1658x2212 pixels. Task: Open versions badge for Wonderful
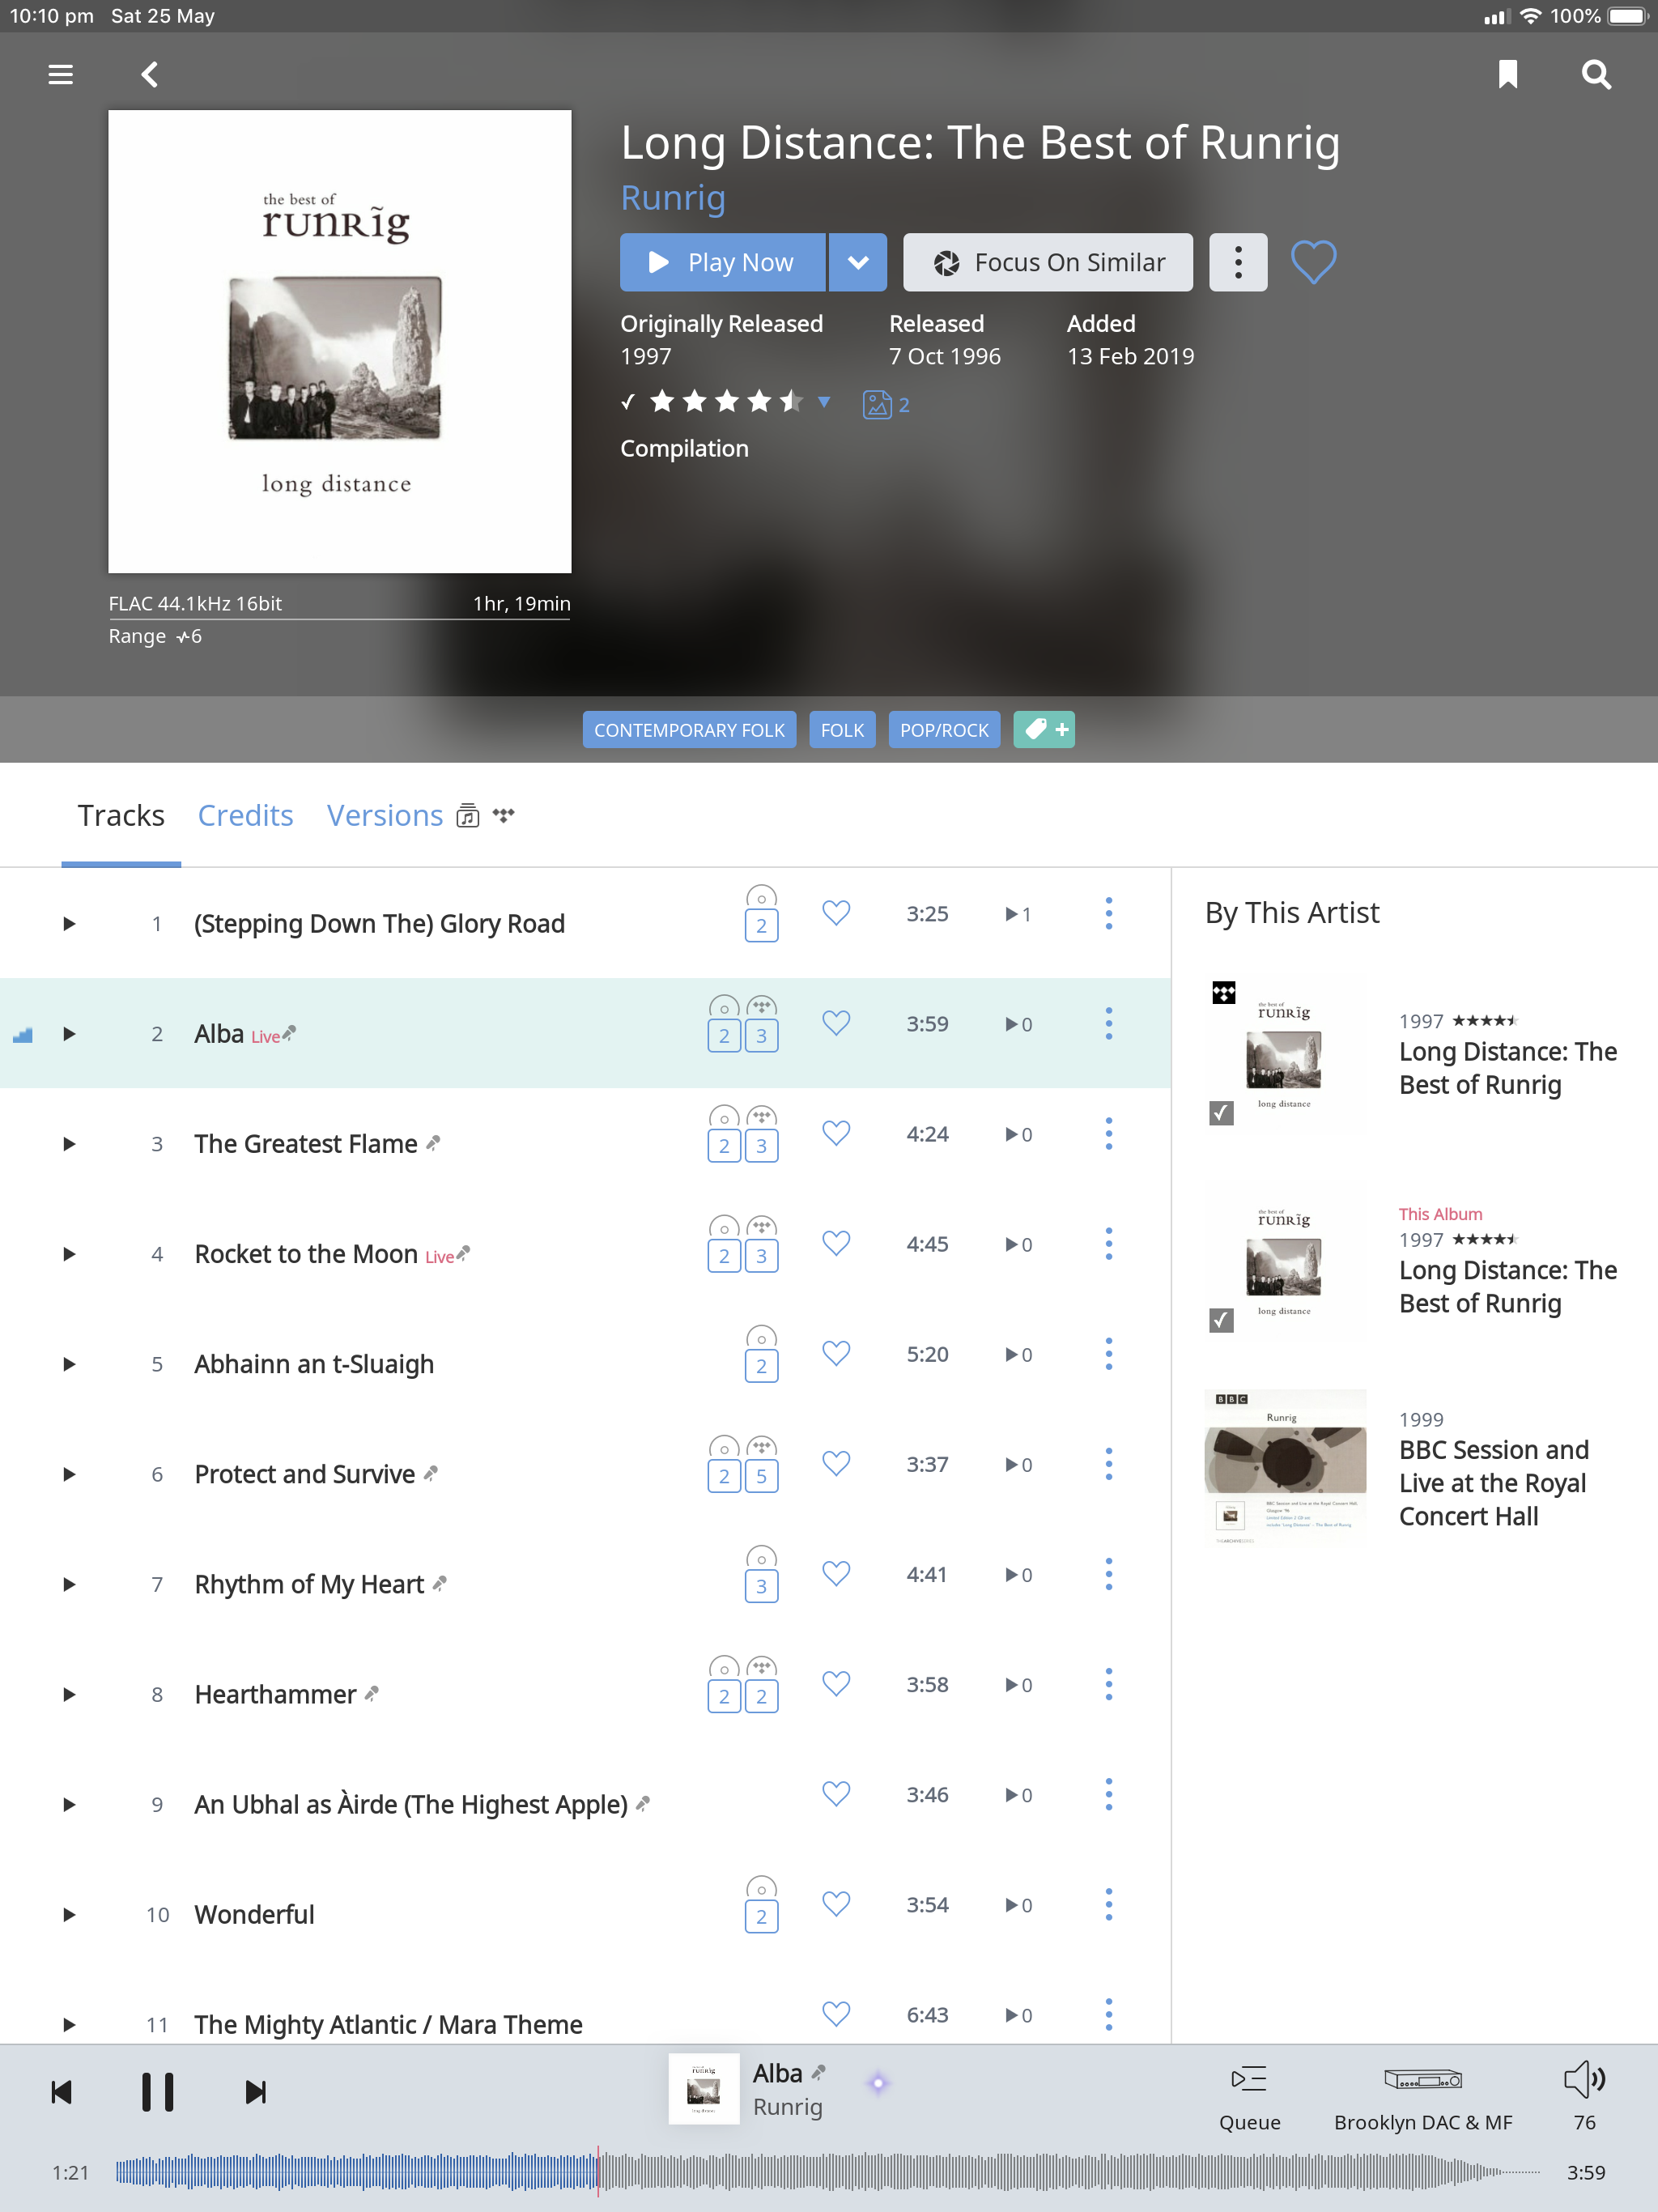tap(761, 1905)
